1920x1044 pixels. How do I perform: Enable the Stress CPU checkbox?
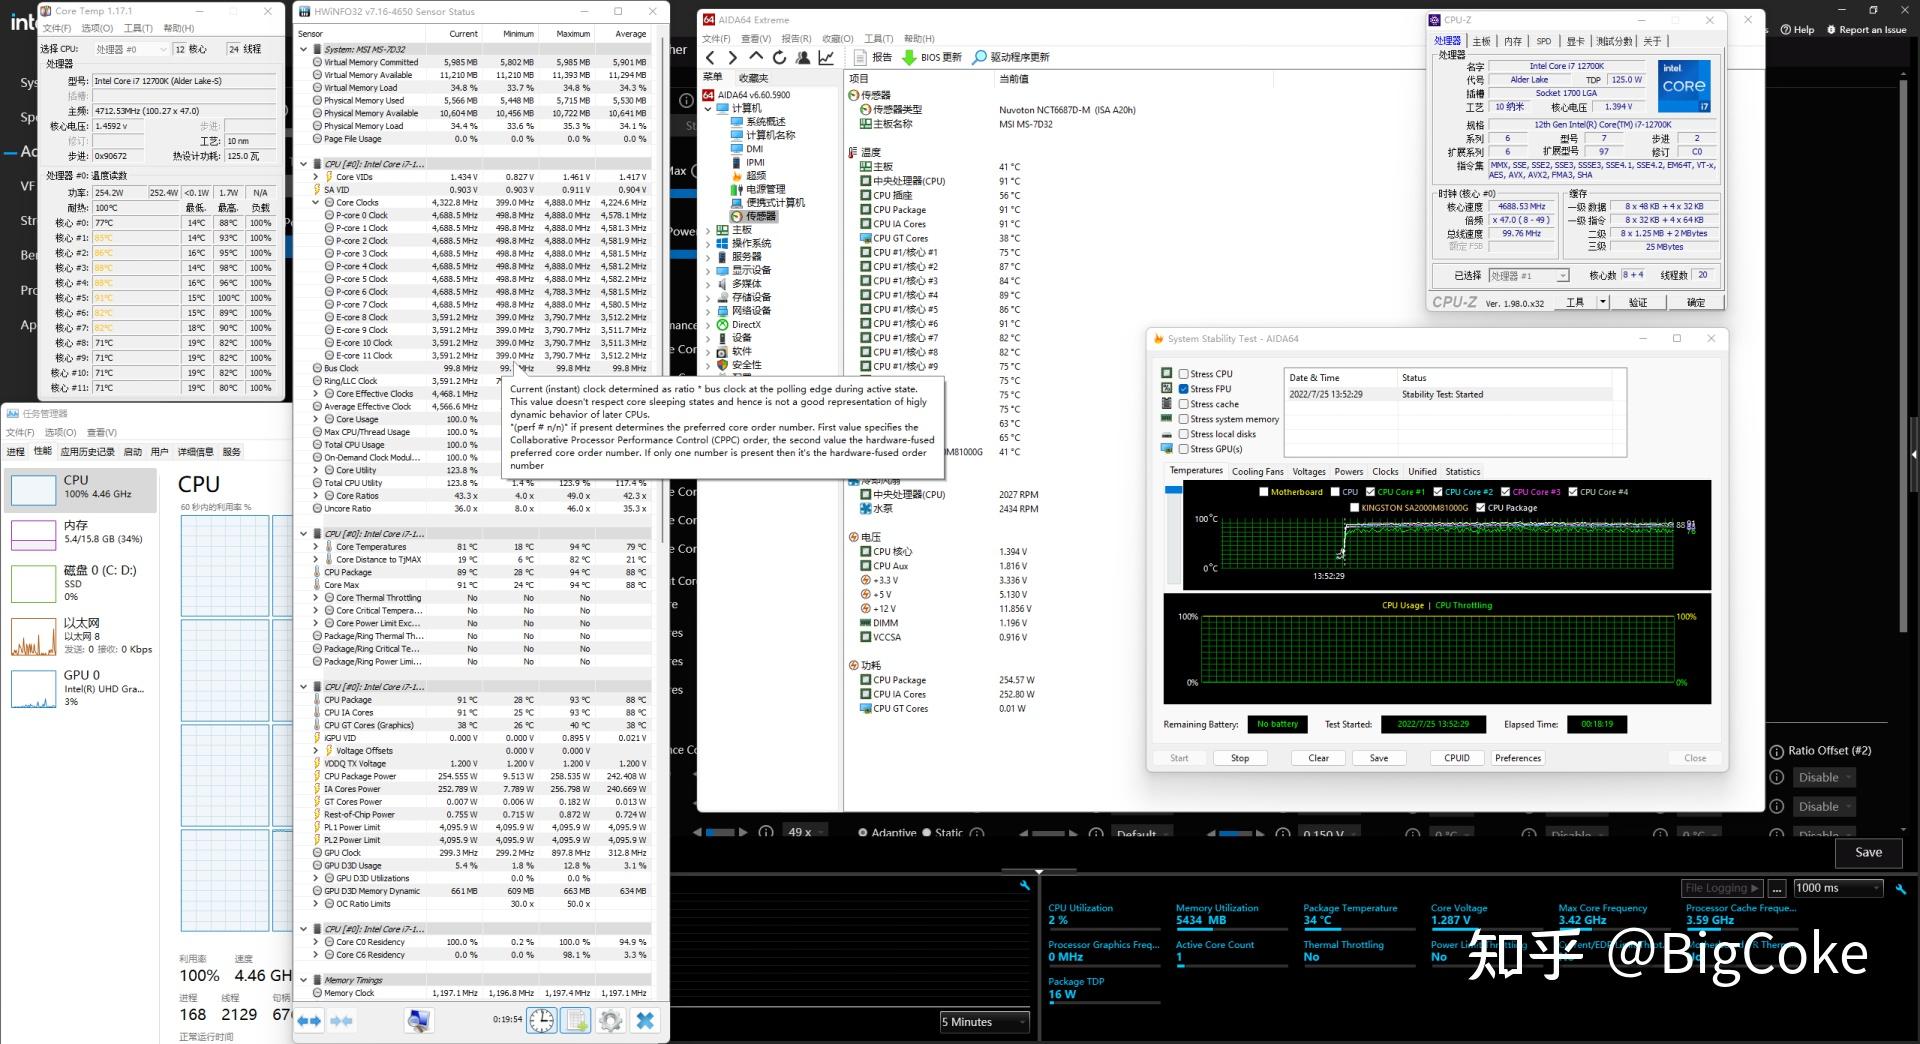click(x=1184, y=374)
